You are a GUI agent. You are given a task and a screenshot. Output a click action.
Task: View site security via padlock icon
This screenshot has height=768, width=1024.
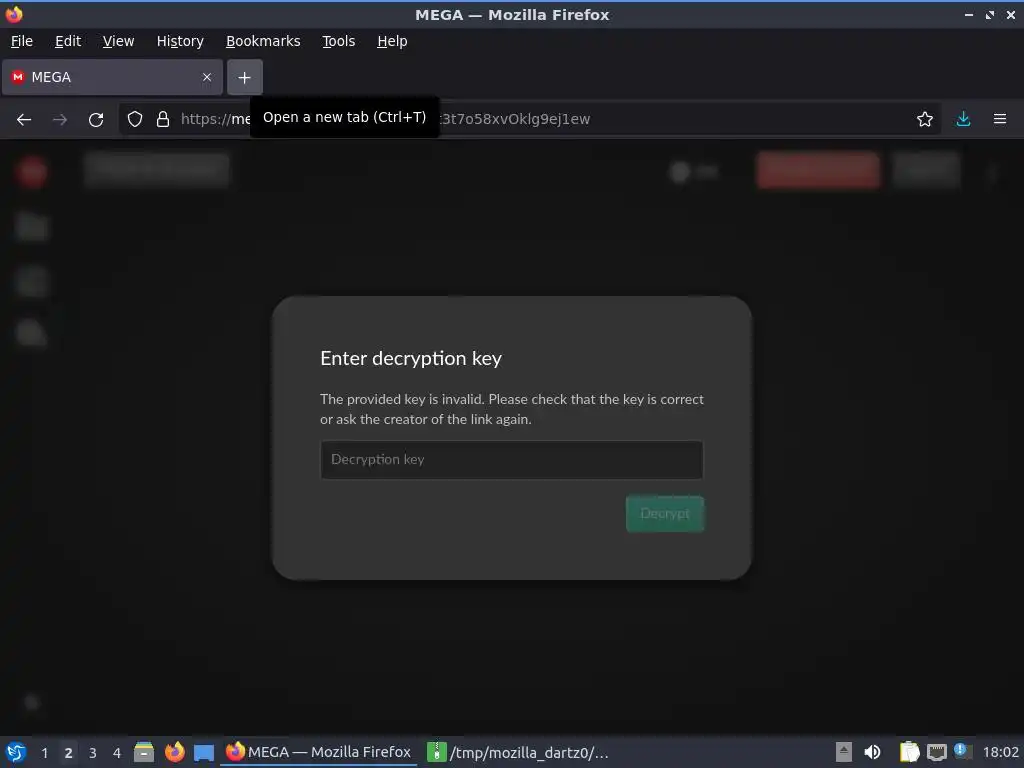pyautogui.click(x=163, y=120)
